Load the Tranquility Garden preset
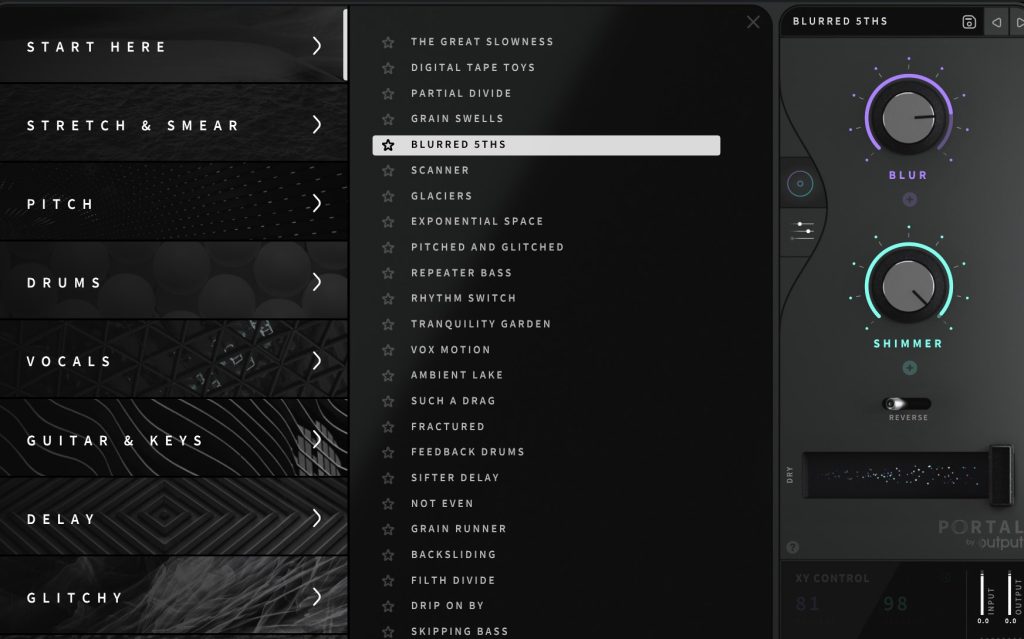This screenshot has height=639, width=1024. tap(480, 324)
